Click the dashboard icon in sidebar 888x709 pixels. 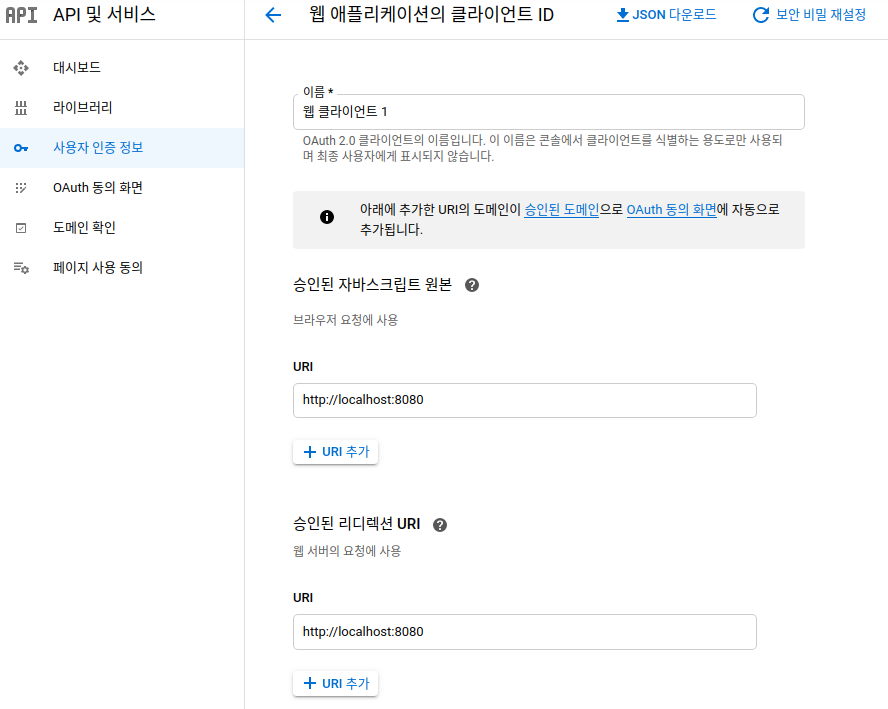pos(21,68)
